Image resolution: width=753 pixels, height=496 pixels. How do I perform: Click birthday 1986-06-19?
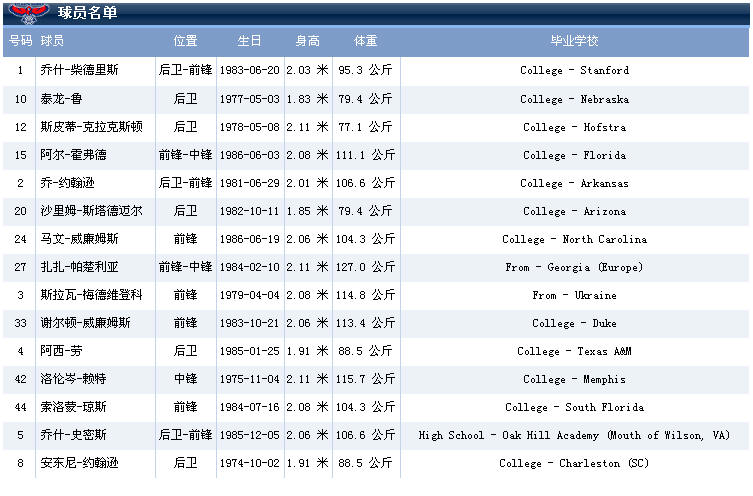click(249, 239)
